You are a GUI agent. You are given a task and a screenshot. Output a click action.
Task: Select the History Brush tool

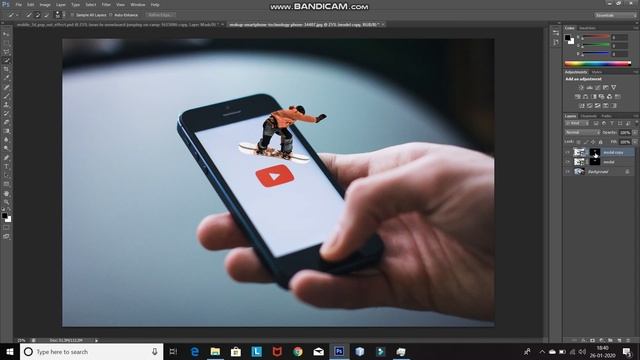click(6, 114)
